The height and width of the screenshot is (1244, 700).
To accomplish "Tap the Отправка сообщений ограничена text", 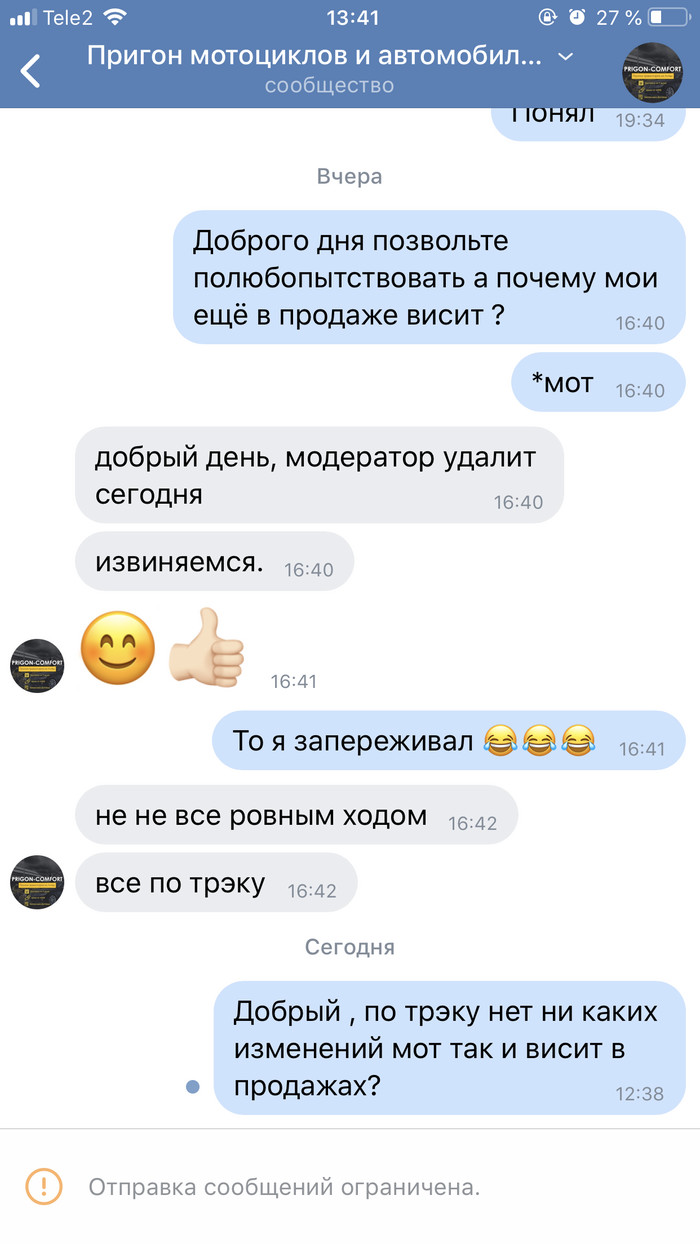I will 285,1188.
